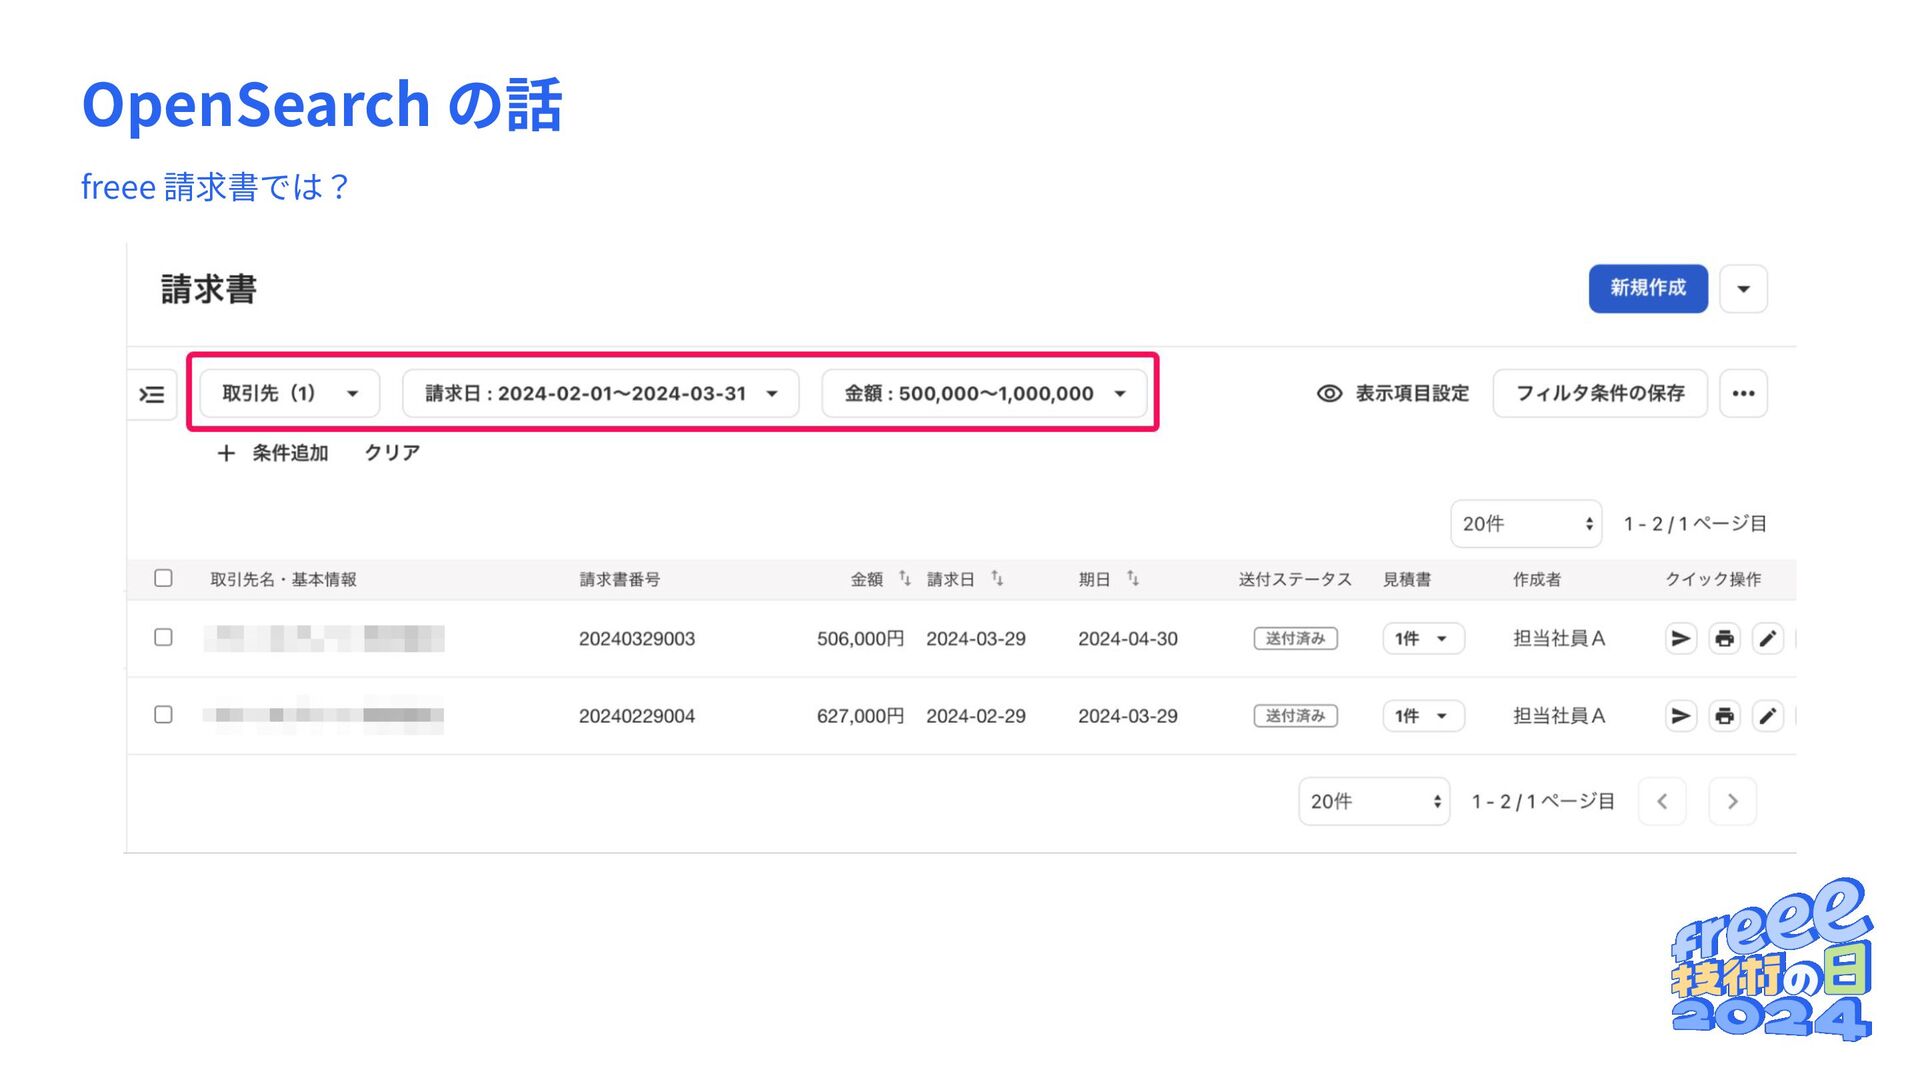The width and height of the screenshot is (1920, 1080).
Task: Sort by 期日 column arrows
Action: click(1133, 578)
